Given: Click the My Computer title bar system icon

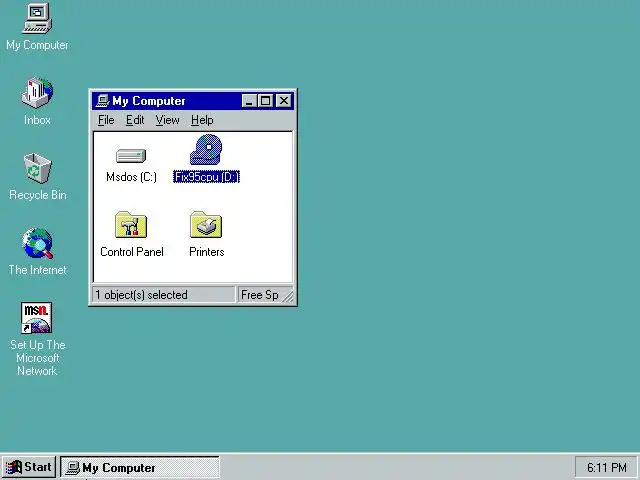Looking at the screenshot, I should (102, 101).
